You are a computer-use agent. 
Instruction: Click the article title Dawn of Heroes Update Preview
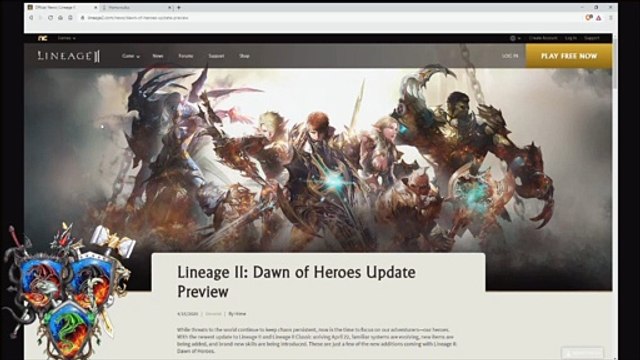296,282
